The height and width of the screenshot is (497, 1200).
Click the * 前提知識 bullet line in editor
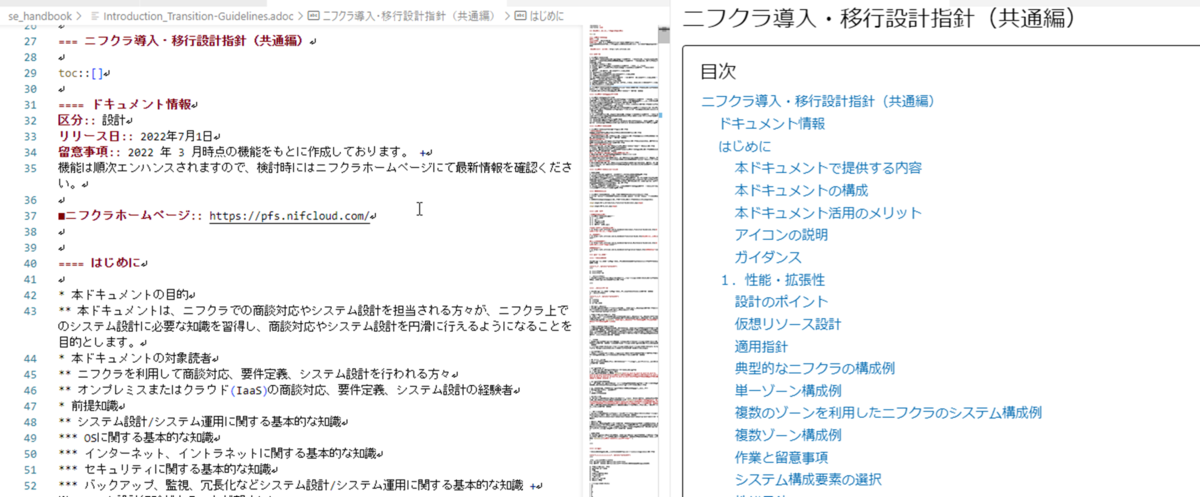coord(87,406)
